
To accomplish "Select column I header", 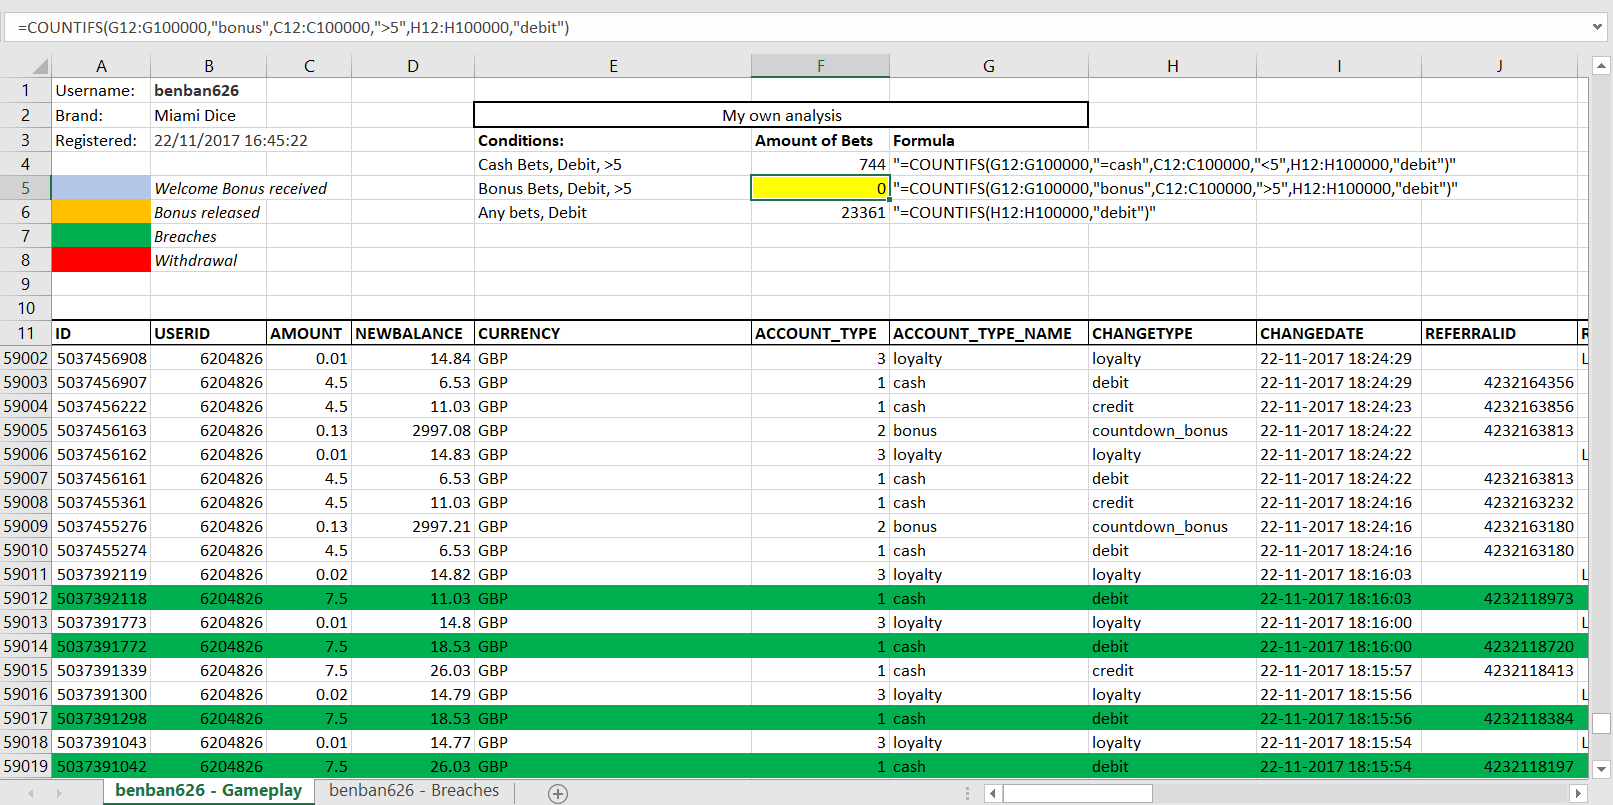I will tap(1339, 66).
